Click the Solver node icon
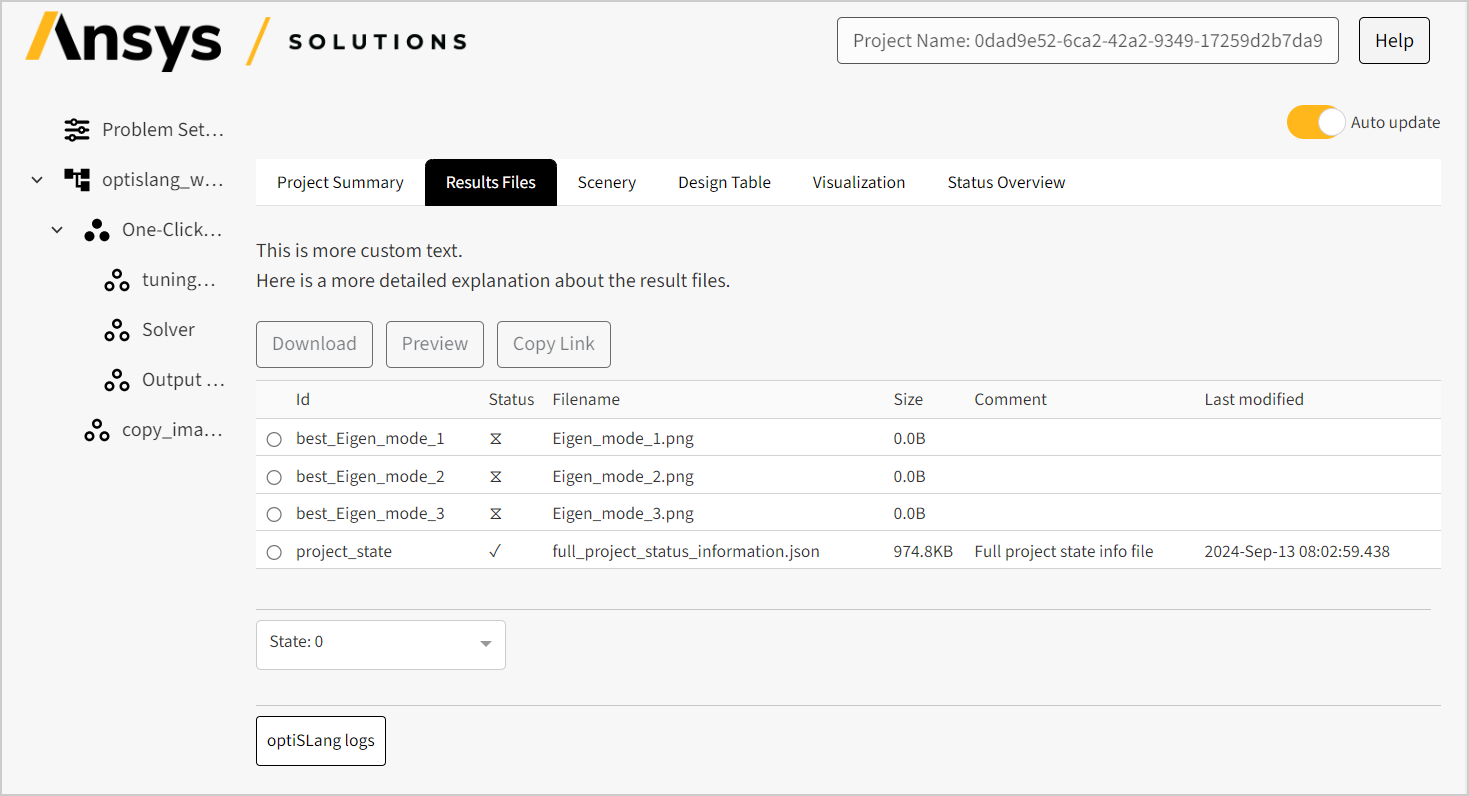Image resolution: width=1469 pixels, height=796 pixels. coord(117,330)
